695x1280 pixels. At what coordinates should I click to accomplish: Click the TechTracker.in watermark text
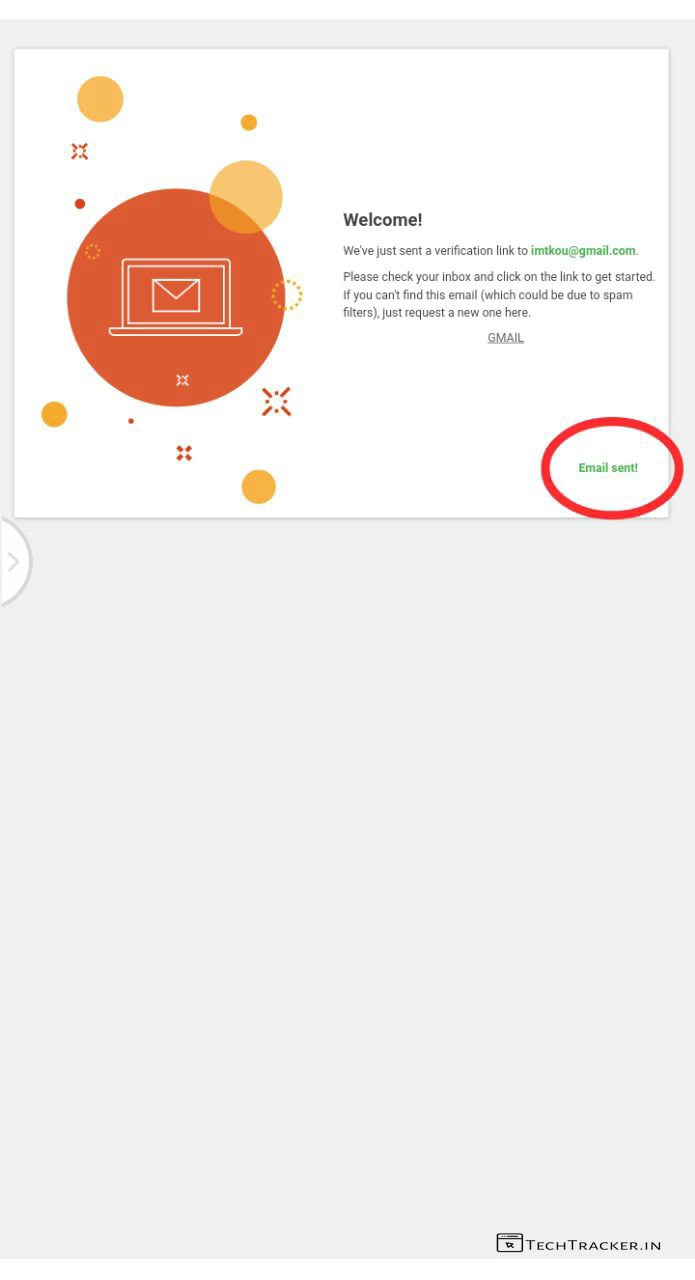593,1245
